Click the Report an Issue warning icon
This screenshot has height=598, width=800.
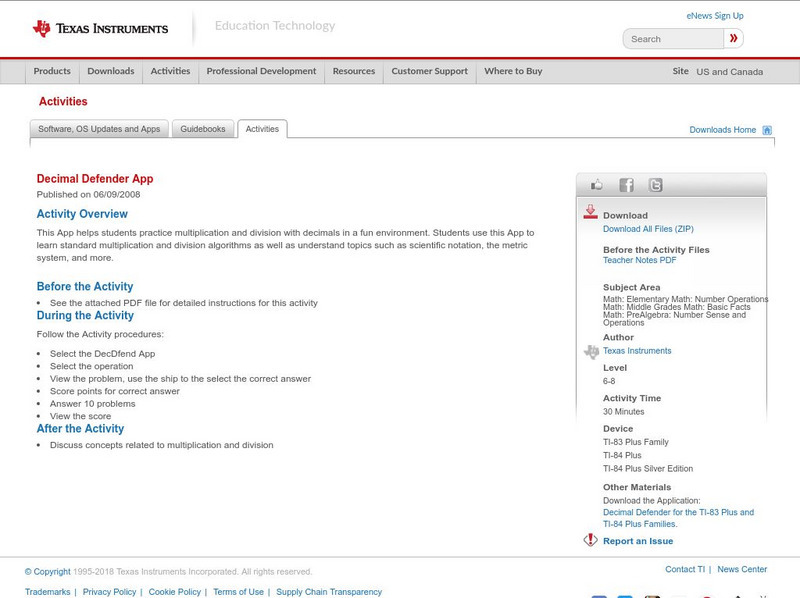[x=590, y=540]
